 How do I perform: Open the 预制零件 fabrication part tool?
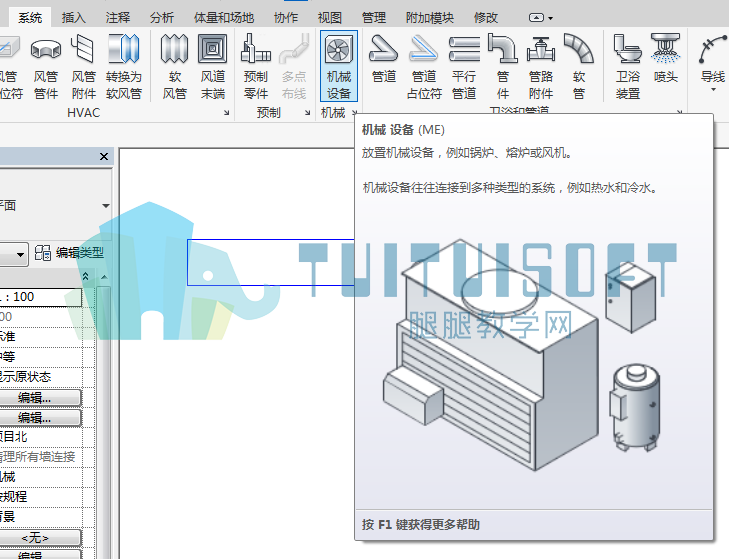click(x=256, y=67)
